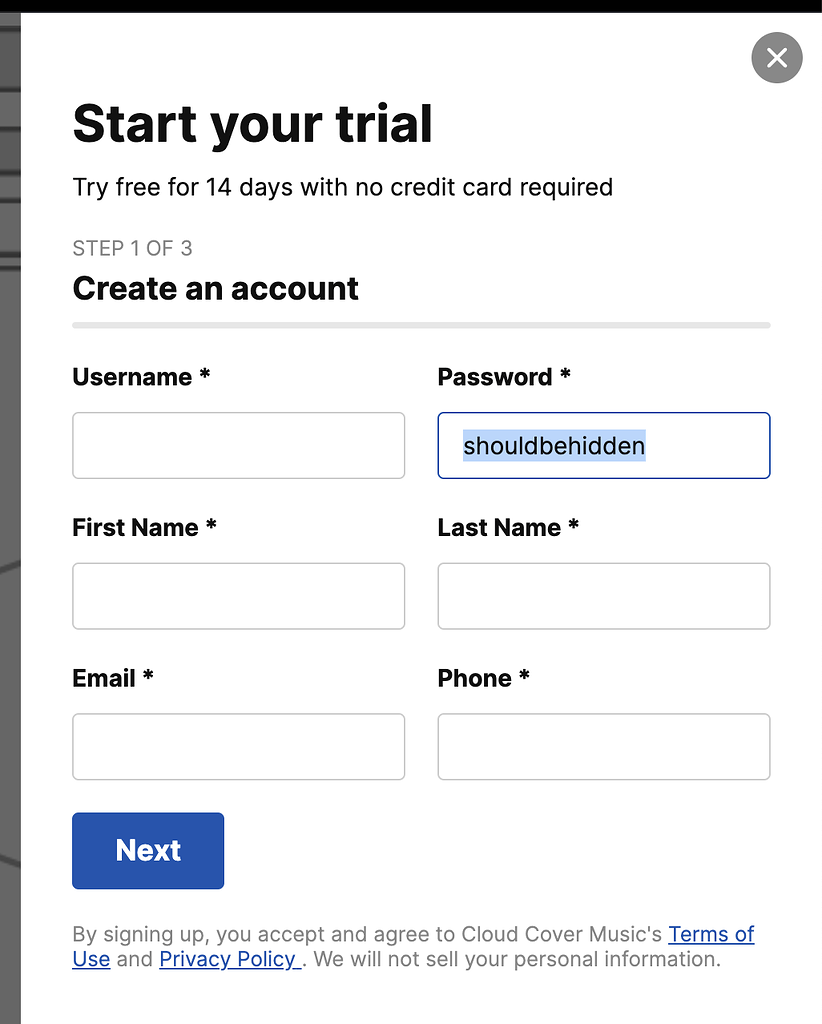
Task: Select the First Name text box
Action: coord(238,596)
